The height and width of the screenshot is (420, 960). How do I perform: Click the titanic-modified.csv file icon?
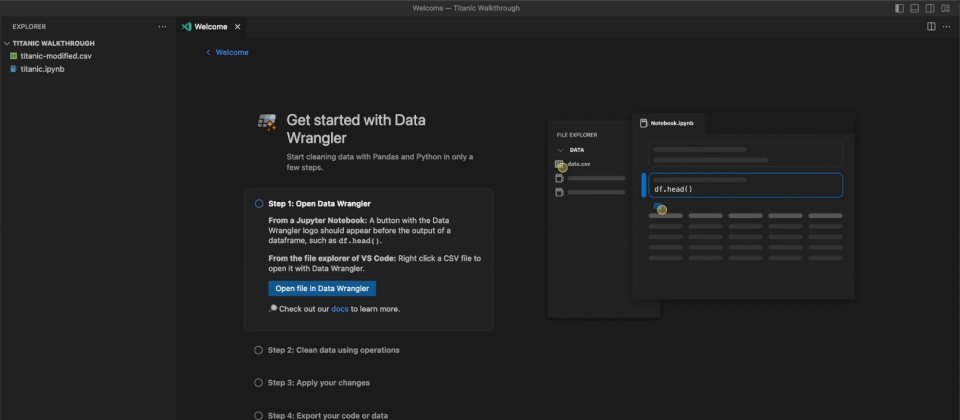pyautogui.click(x=13, y=56)
